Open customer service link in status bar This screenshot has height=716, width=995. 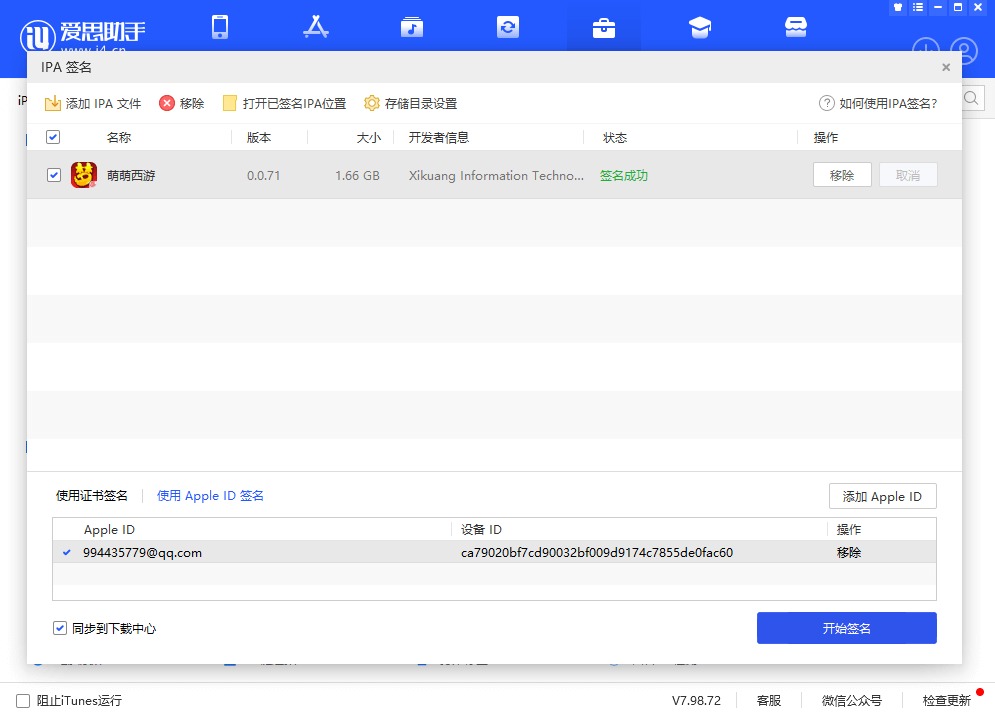769,701
